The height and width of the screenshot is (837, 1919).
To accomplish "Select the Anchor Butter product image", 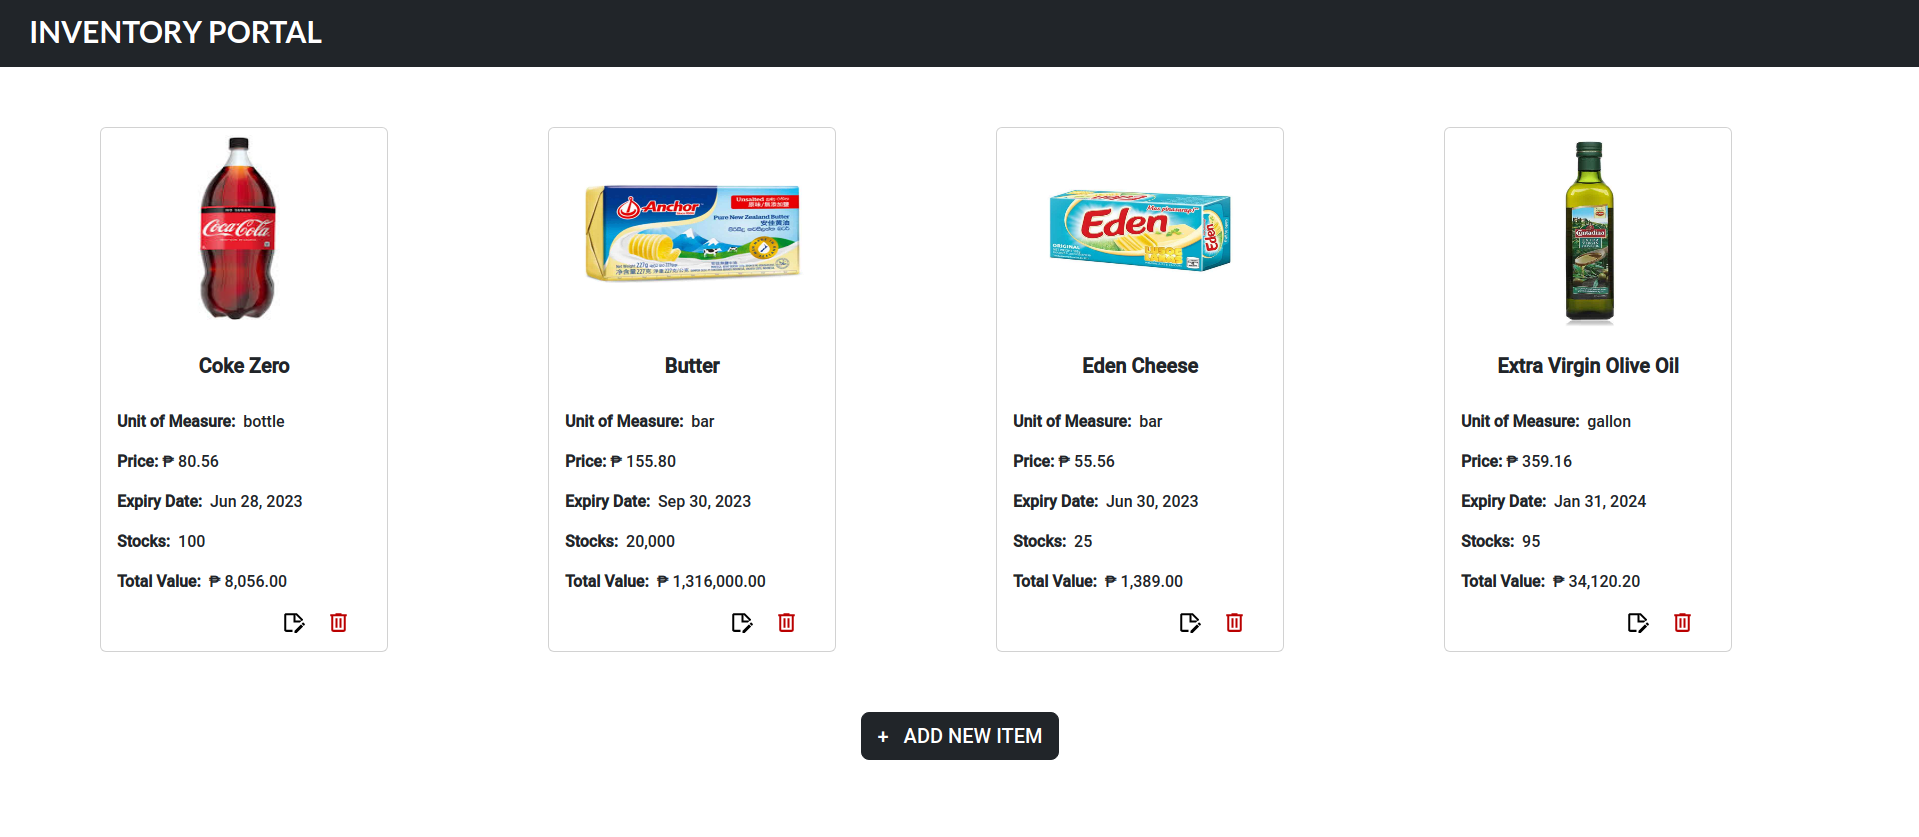I will (691, 232).
